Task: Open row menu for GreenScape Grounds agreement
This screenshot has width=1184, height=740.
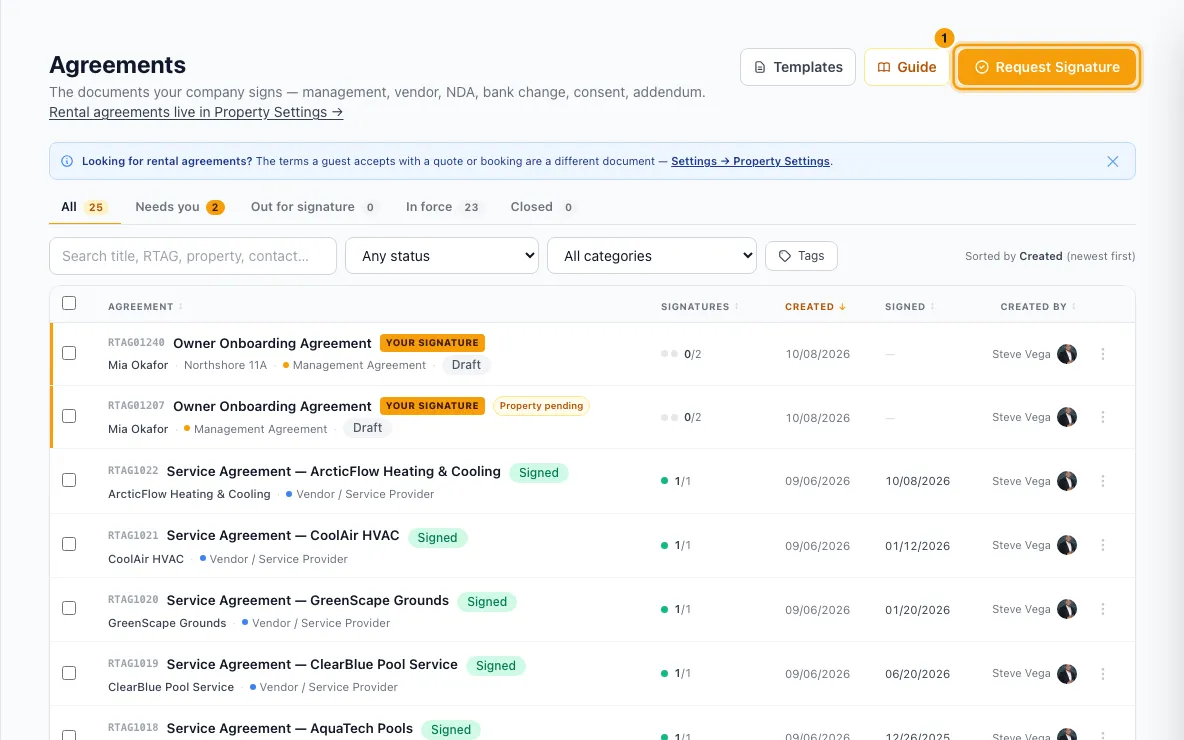Action: coord(1102,609)
